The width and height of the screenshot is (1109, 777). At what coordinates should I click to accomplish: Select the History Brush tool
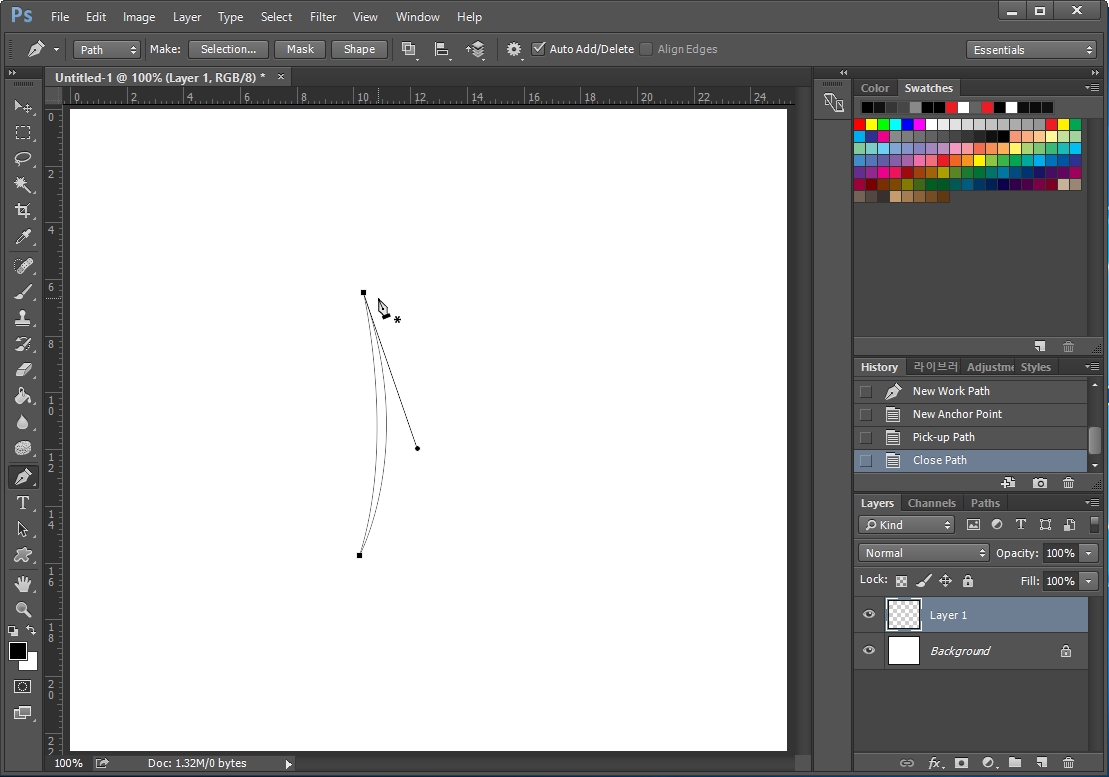23,344
